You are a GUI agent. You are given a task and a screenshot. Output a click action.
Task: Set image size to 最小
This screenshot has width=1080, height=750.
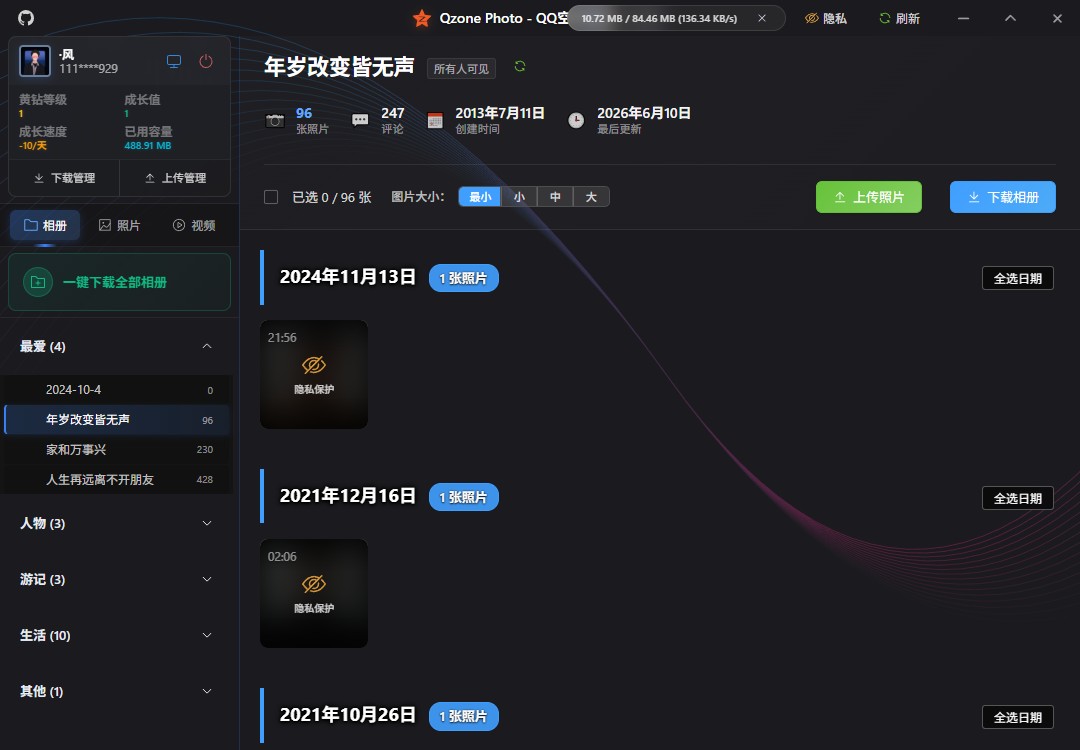(x=480, y=197)
